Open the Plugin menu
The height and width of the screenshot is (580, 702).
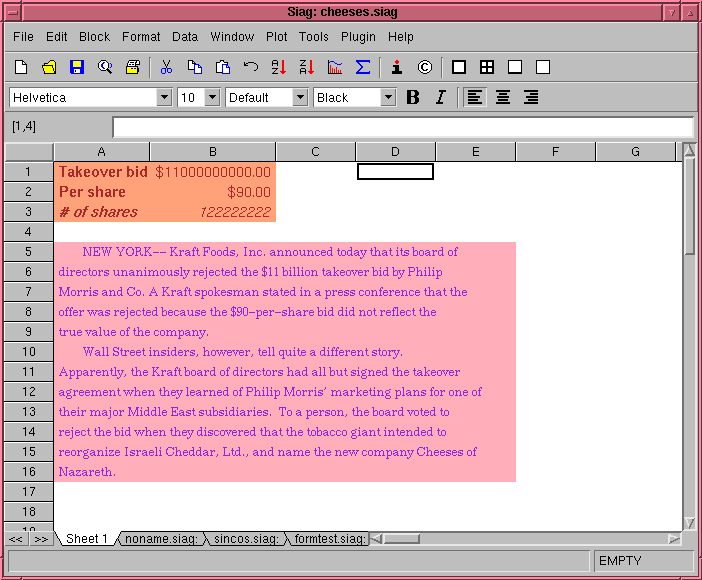[358, 37]
